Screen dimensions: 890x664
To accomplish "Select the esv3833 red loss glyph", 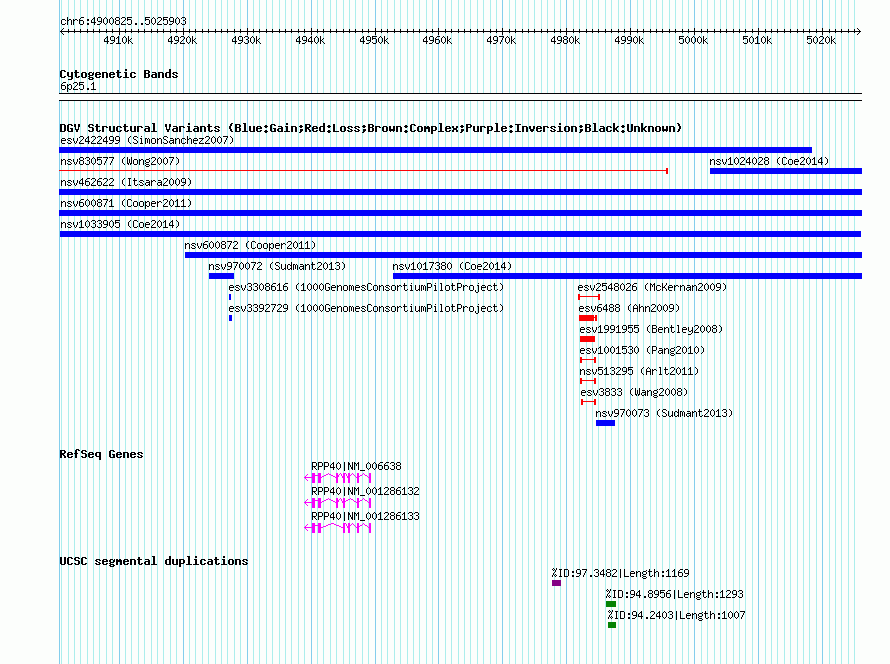I will pyautogui.click(x=589, y=402).
